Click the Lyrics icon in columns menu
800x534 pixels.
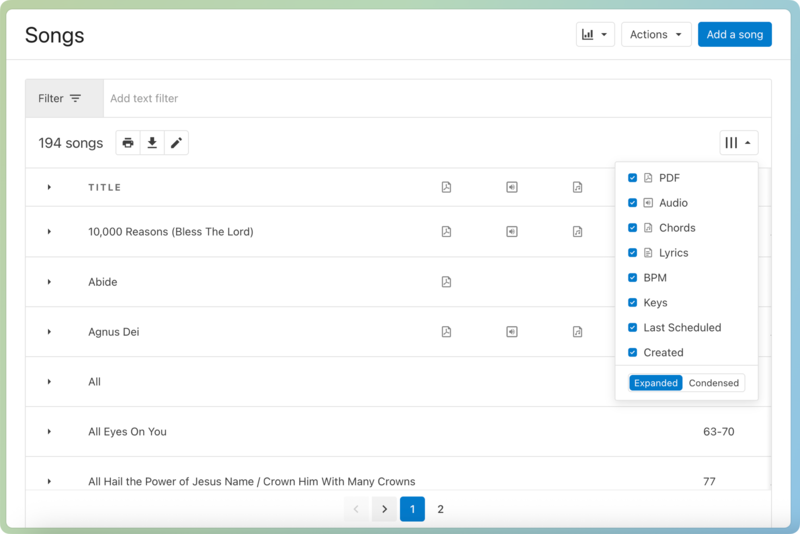coord(648,252)
